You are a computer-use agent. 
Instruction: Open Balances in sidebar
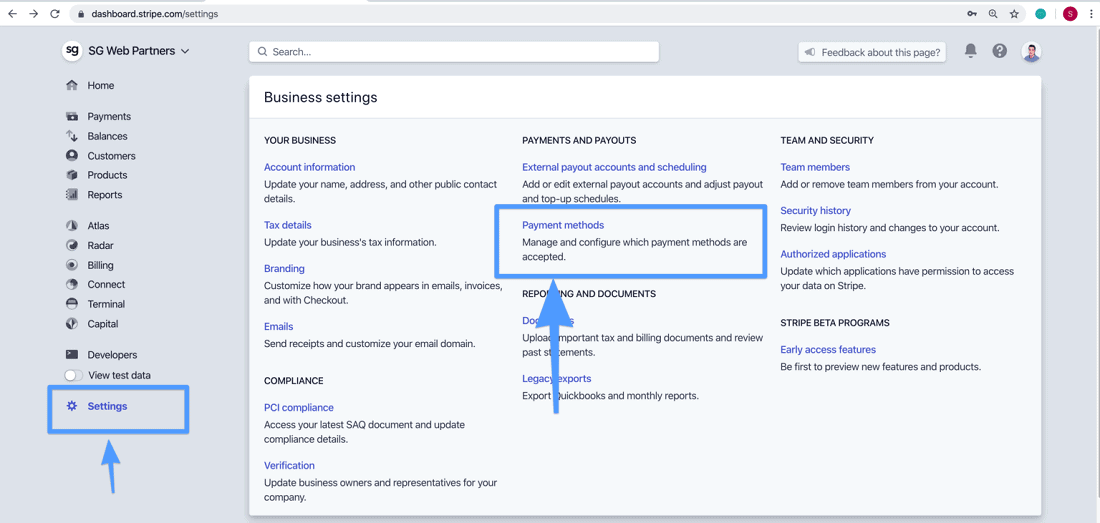point(107,136)
